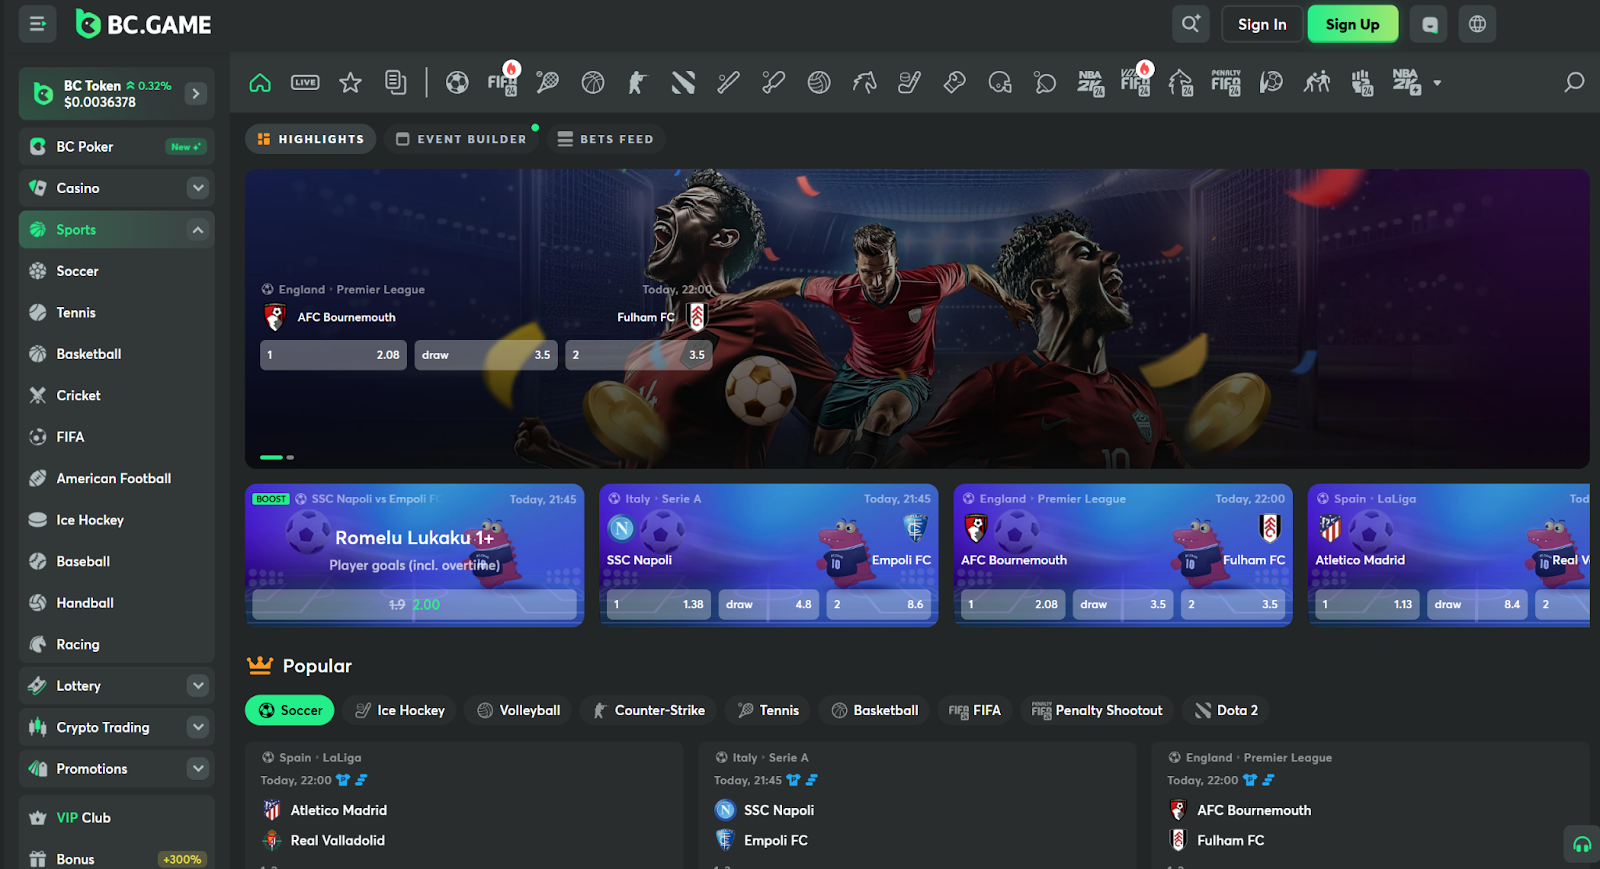
Task: Expand the Crypto Trading submenu
Action: tap(198, 727)
